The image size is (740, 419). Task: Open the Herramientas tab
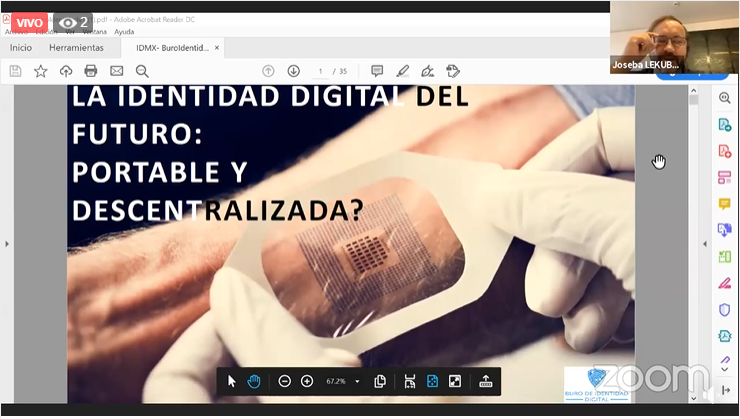[x=76, y=48]
